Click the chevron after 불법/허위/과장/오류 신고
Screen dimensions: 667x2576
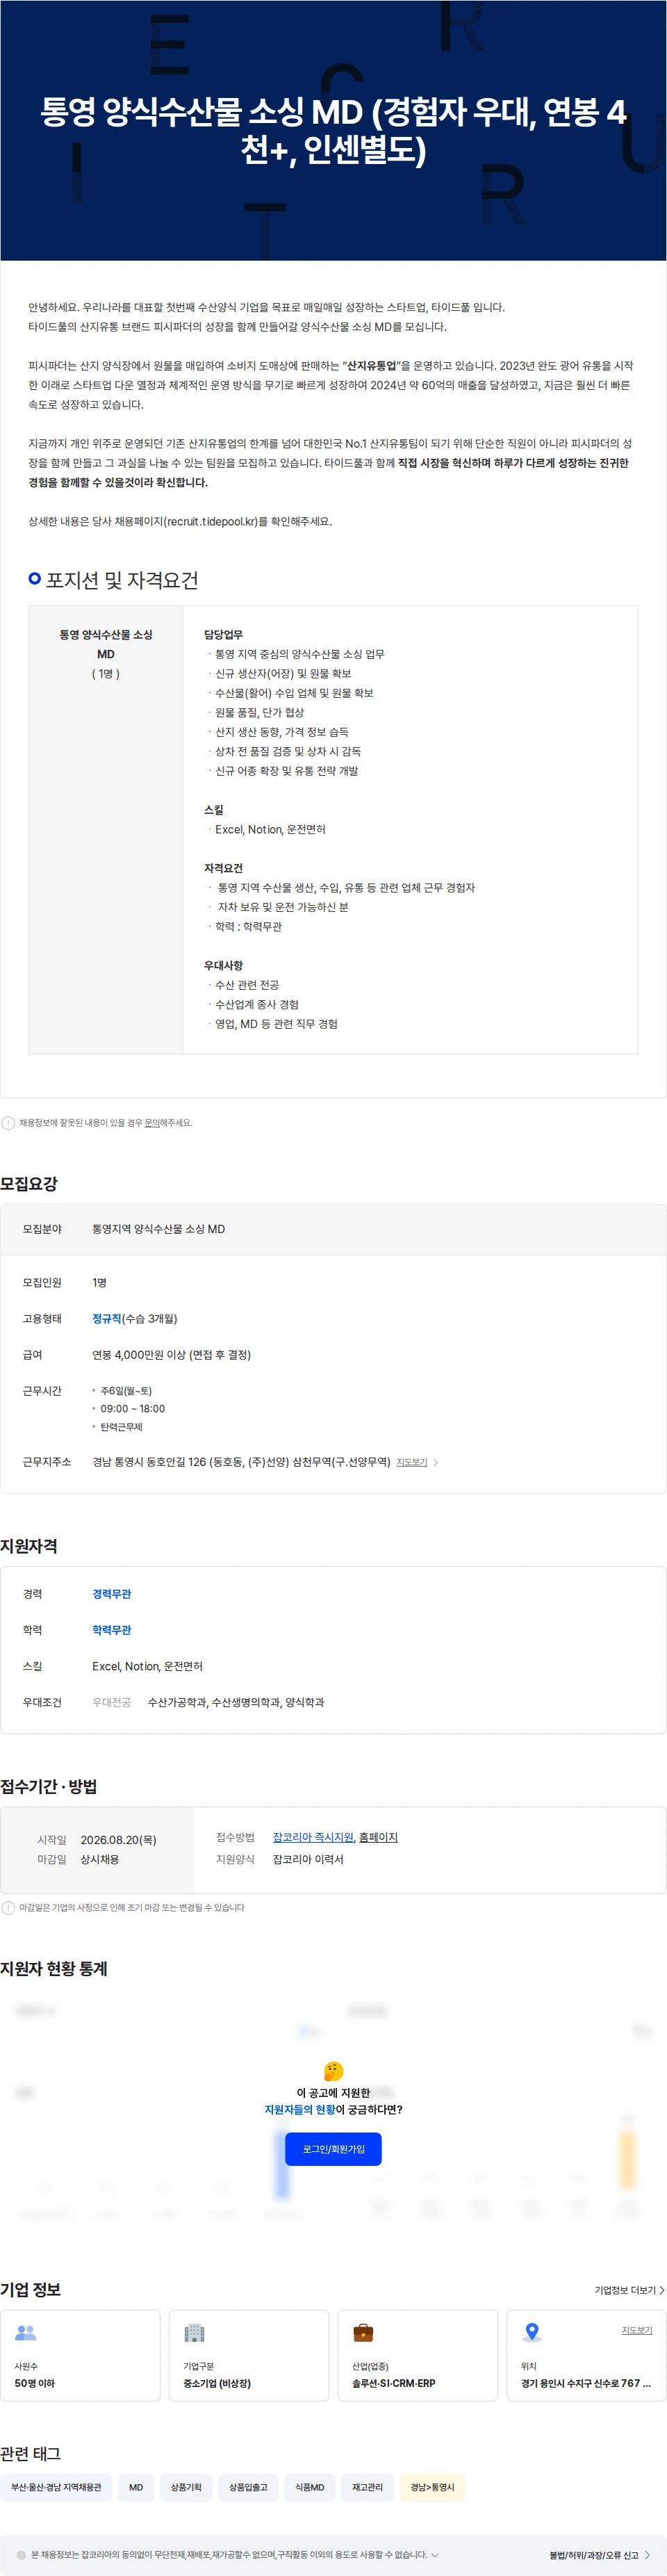click(647, 2554)
